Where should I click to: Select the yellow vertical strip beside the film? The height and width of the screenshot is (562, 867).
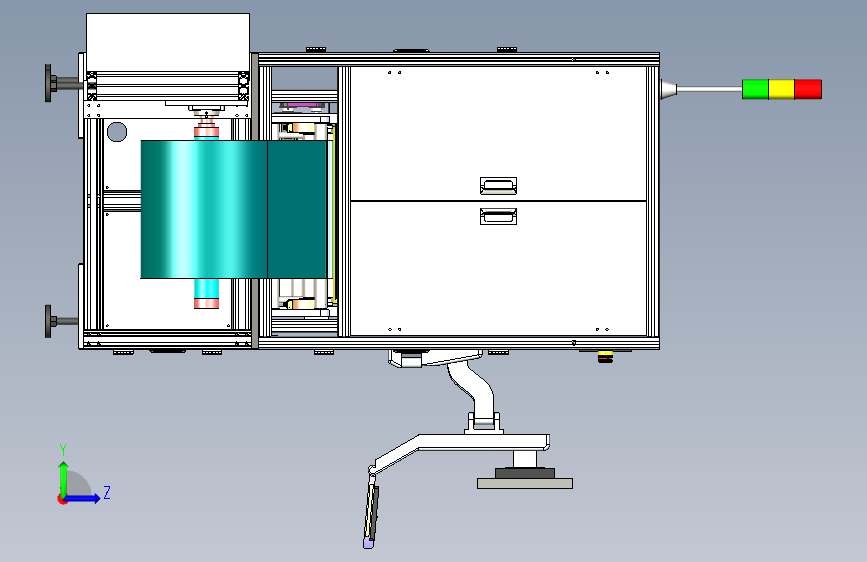pos(335,213)
